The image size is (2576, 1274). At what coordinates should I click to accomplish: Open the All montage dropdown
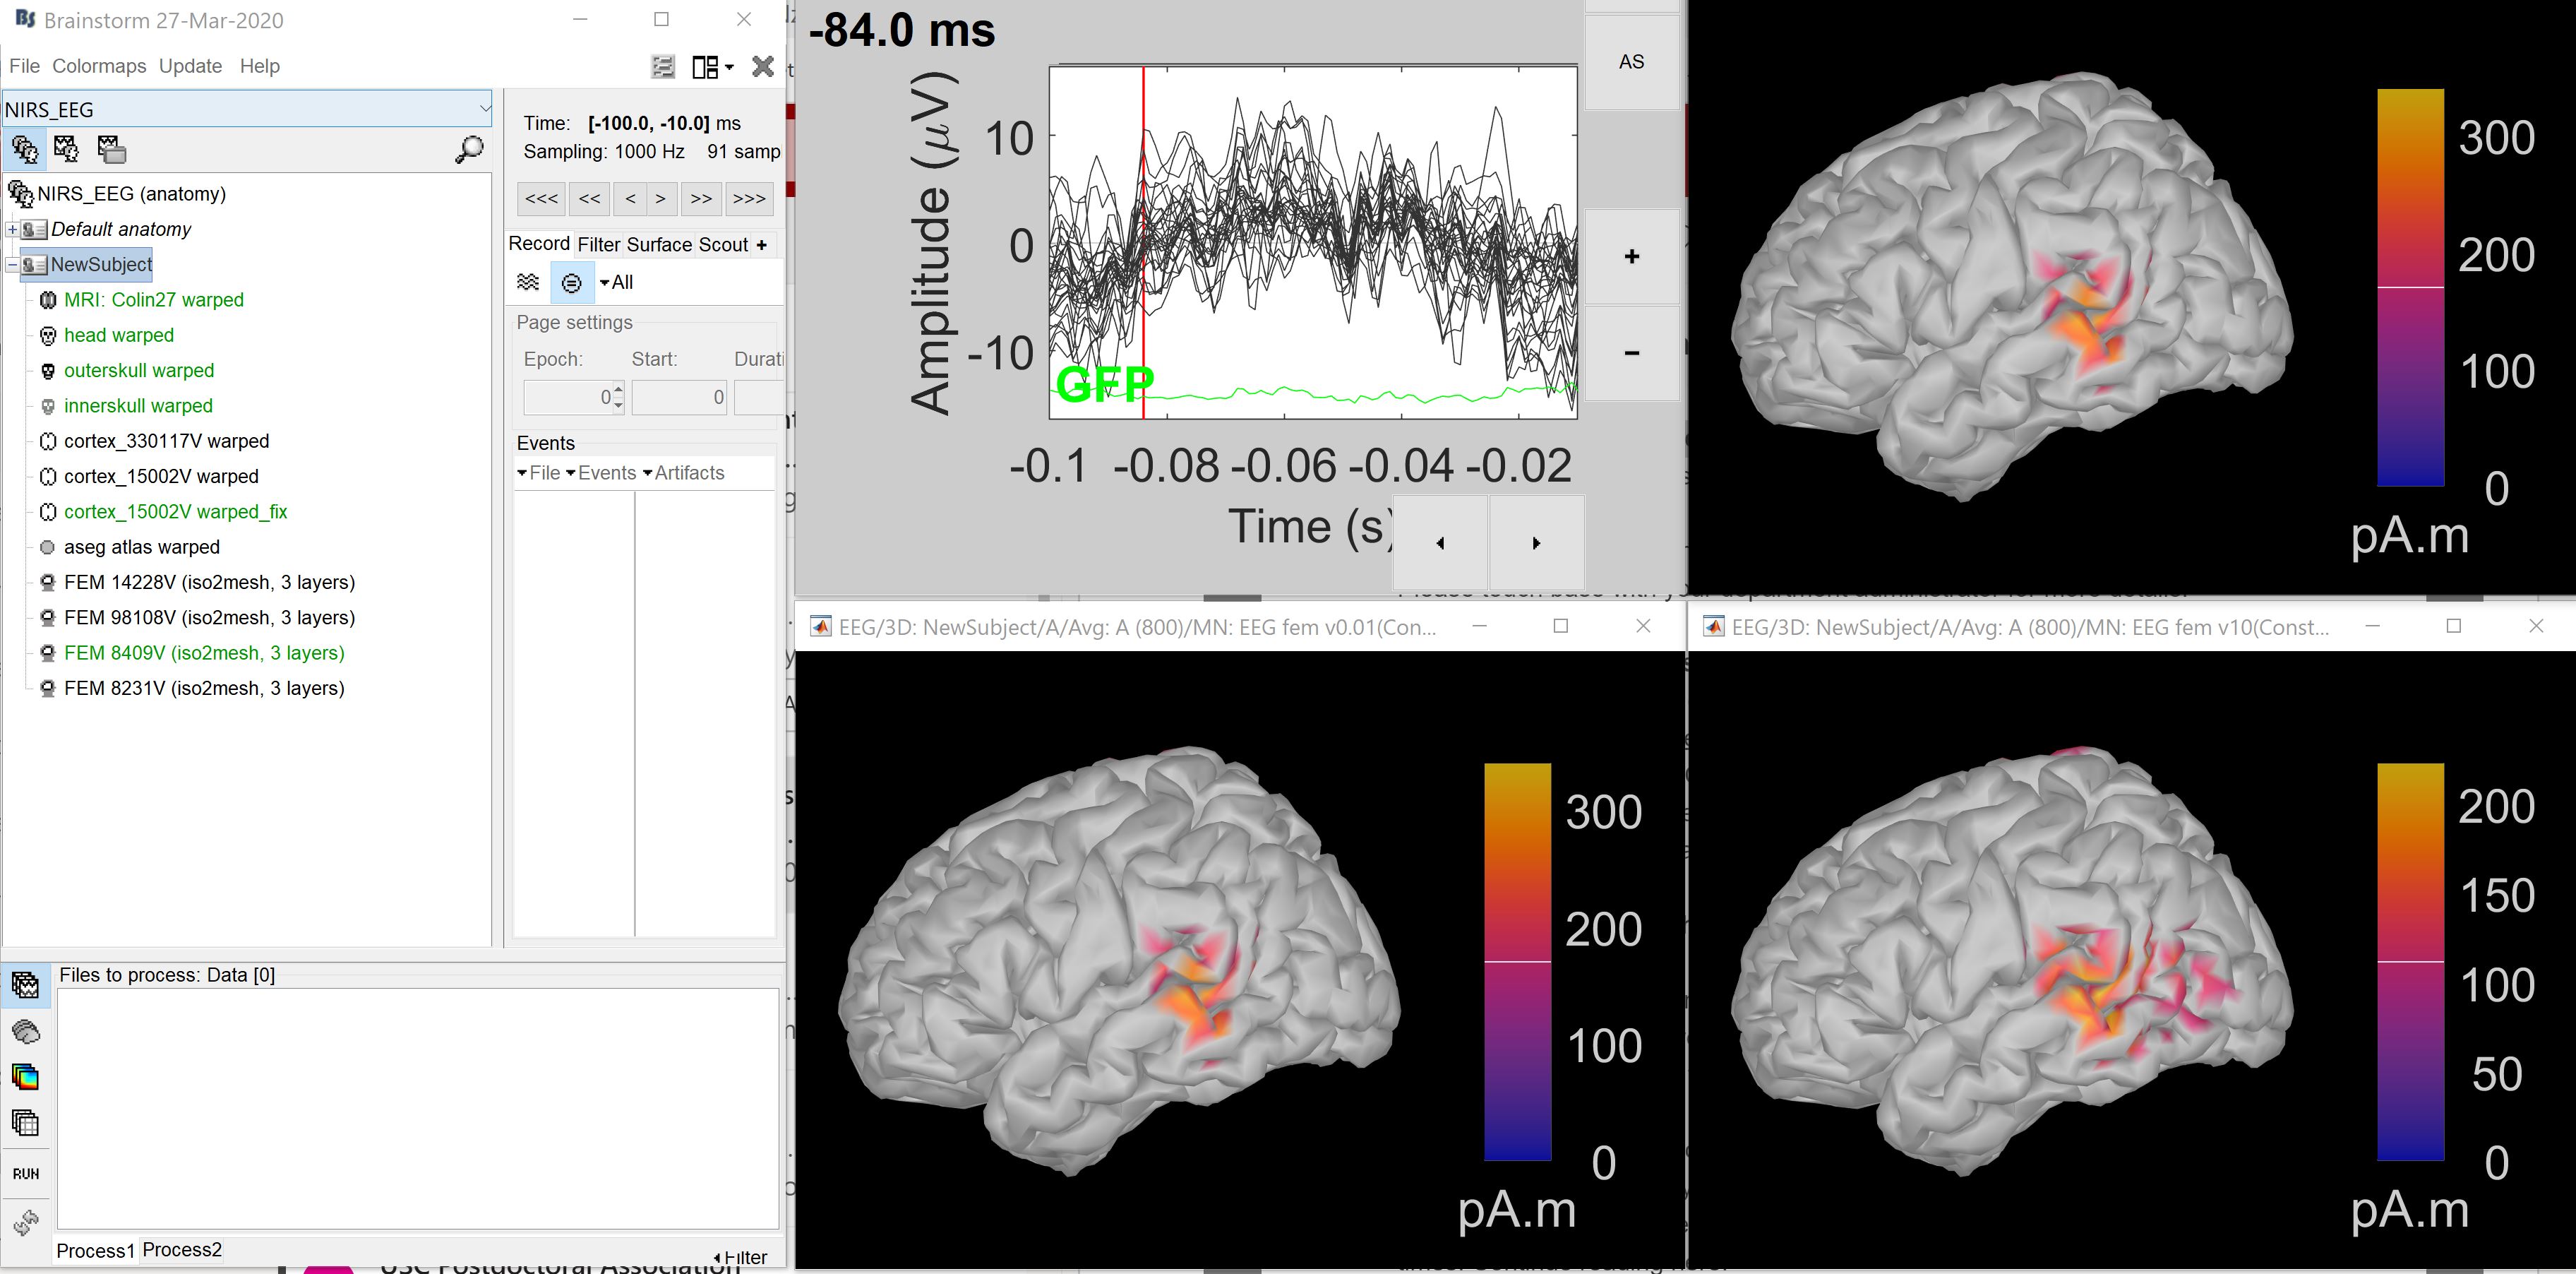click(616, 283)
